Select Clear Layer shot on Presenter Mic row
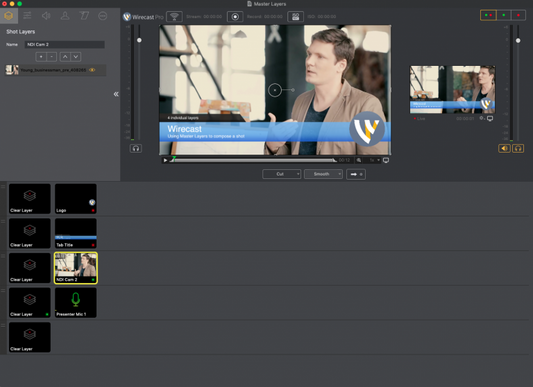533x387 pixels. (30, 303)
